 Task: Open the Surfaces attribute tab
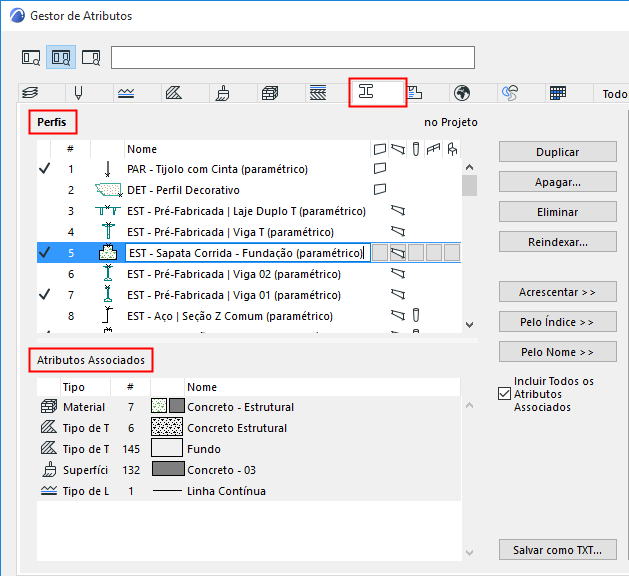pyautogui.click(x=222, y=93)
